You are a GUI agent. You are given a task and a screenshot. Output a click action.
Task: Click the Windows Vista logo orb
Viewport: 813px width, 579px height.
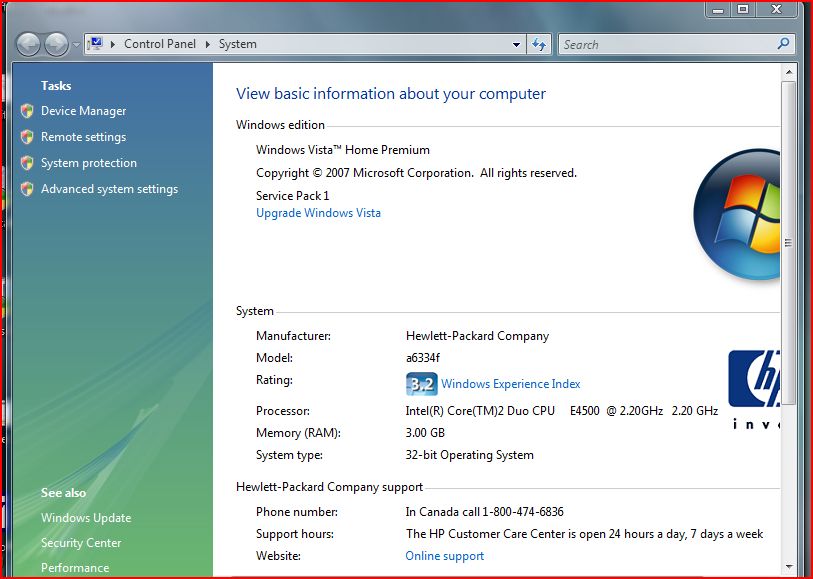point(736,214)
